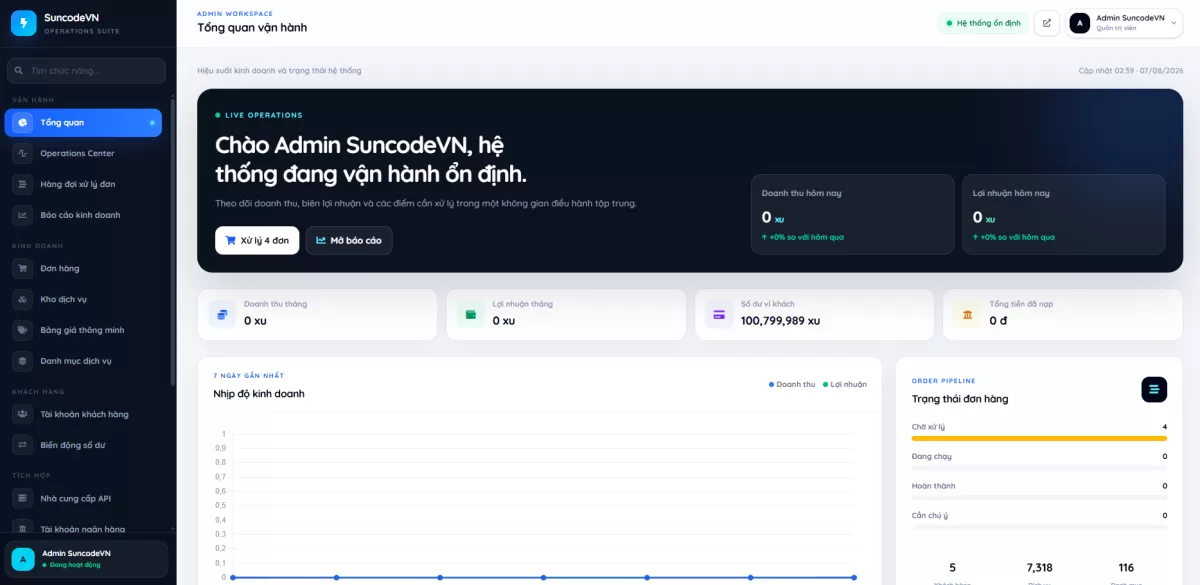Click the Xử lý 4 đơn button
The width and height of the screenshot is (1200, 585).
pos(257,240)
